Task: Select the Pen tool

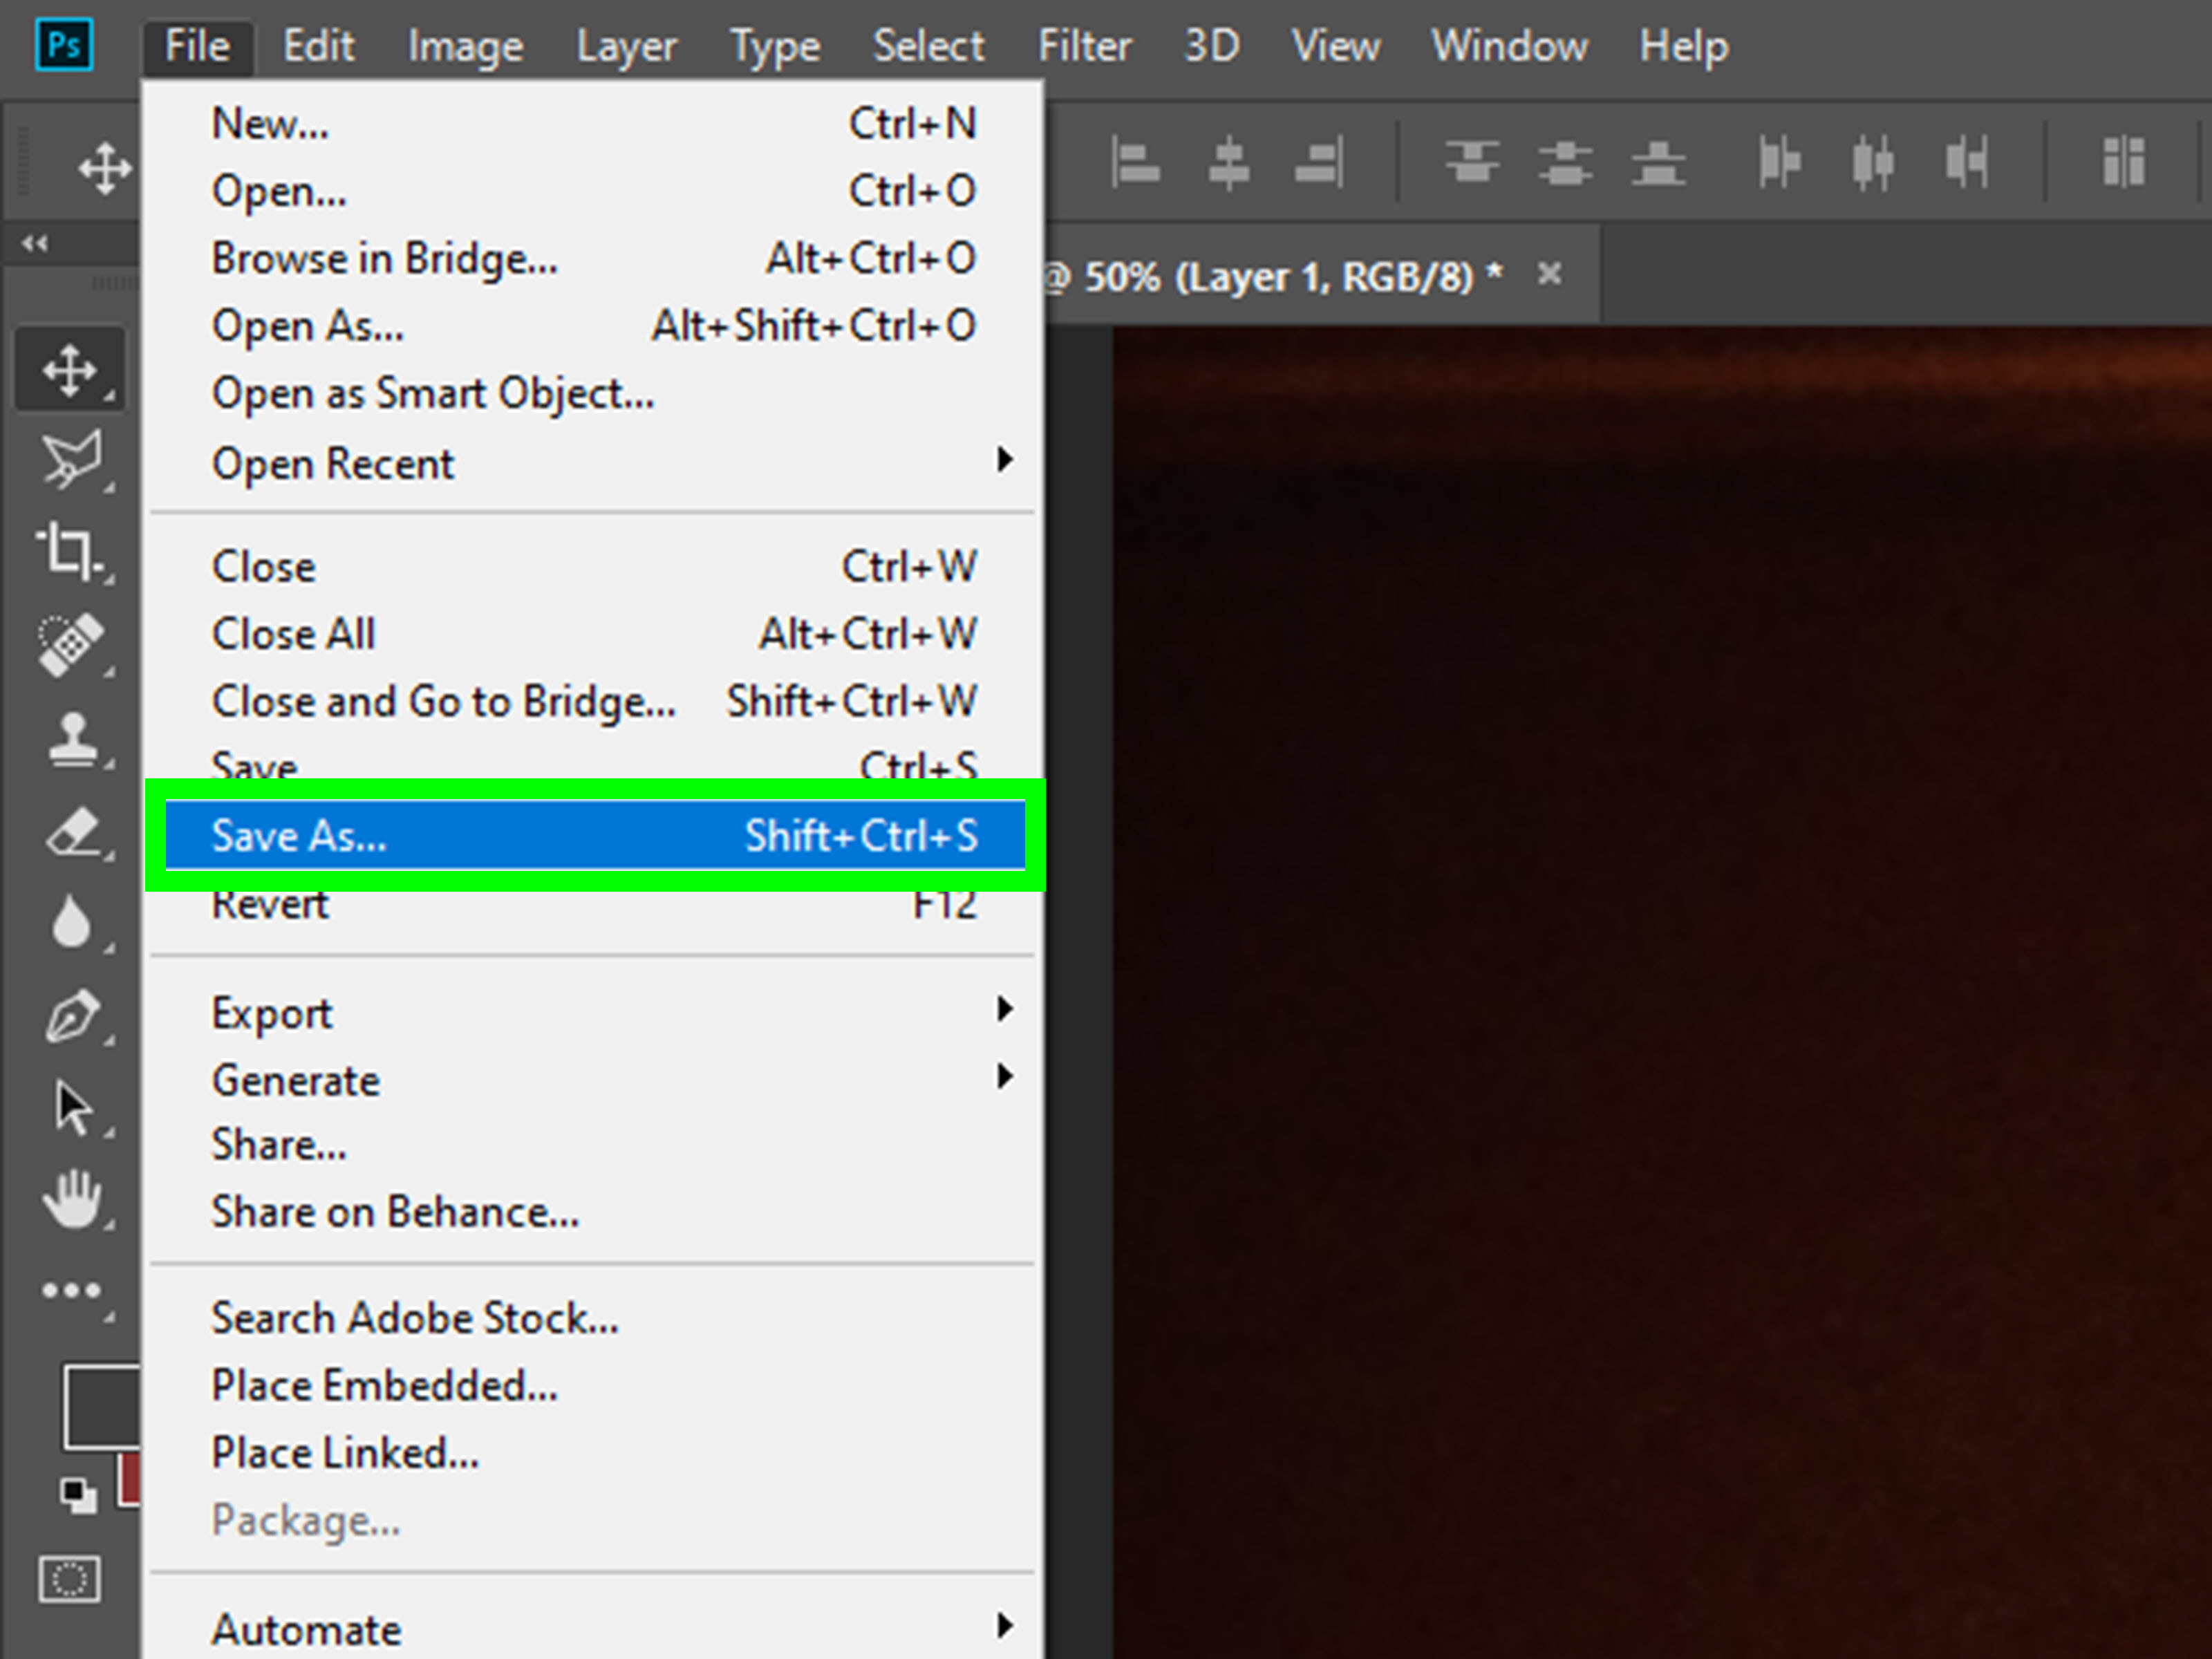Action: click(x=72, y=1016)
